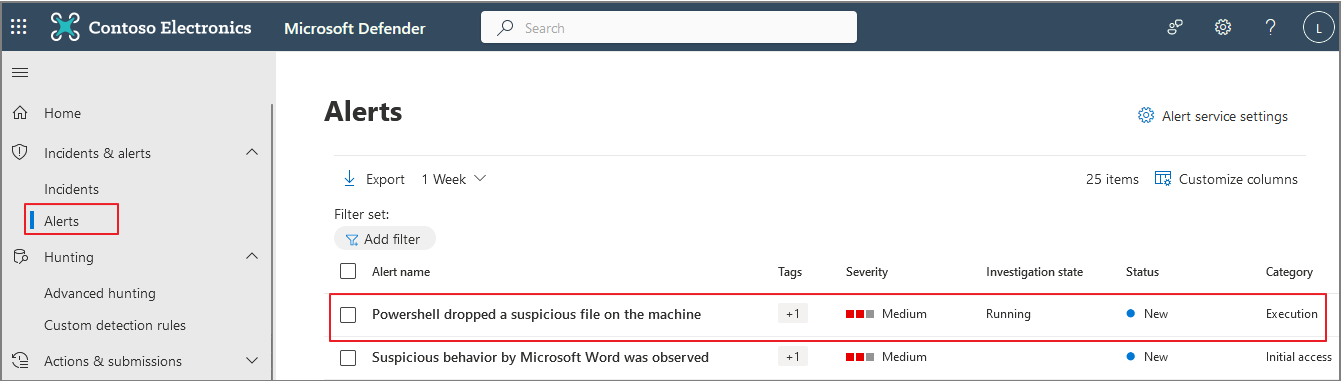Click the Incidents & alerts shield icon
This screenshot has width=1341, height=381.
point(19,153)
